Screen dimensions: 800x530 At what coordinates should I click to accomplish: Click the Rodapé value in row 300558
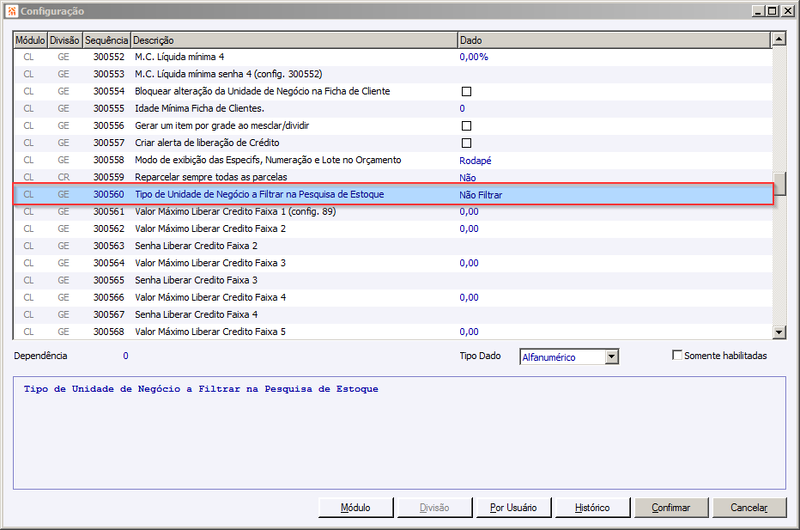475,161
